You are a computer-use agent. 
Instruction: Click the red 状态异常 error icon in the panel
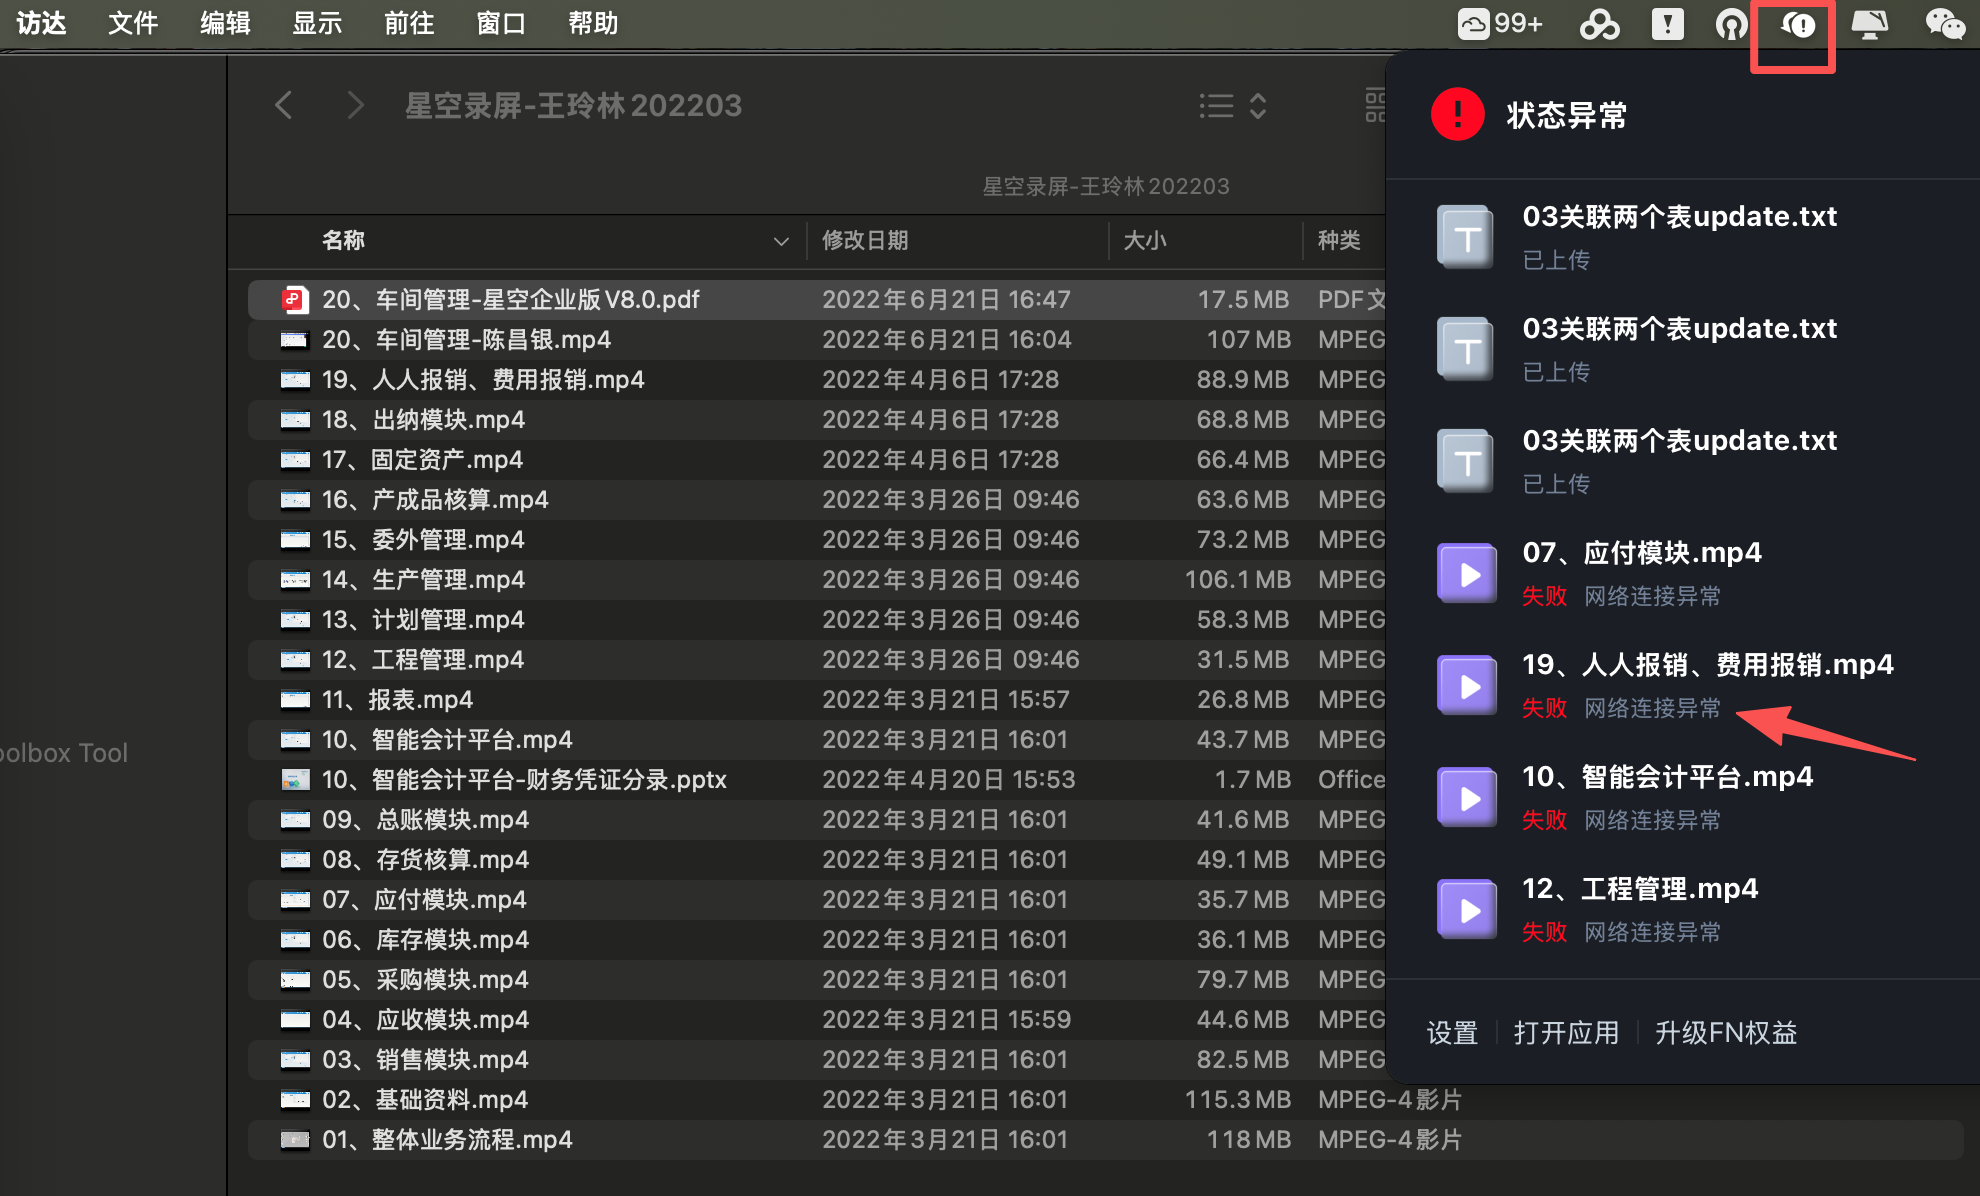coord(1457,115)
